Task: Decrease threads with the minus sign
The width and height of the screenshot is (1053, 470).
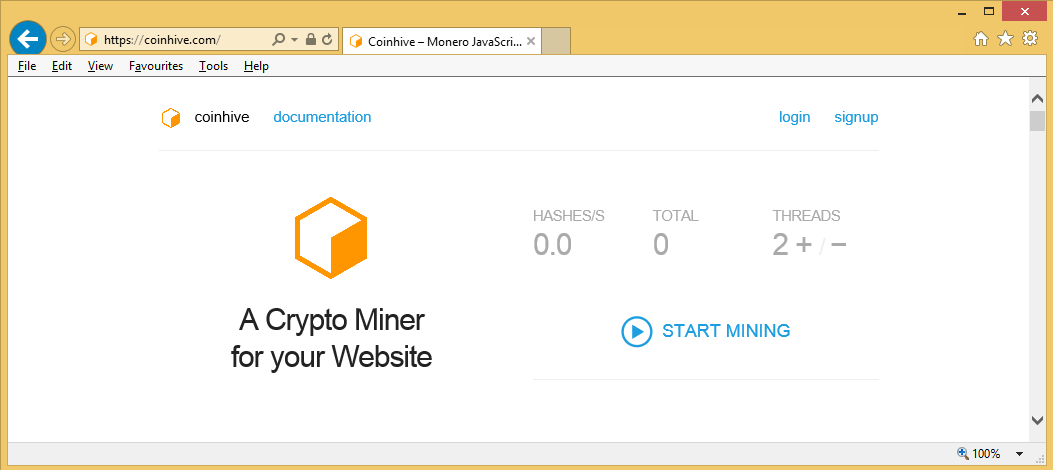Action: tap(839, 245)
